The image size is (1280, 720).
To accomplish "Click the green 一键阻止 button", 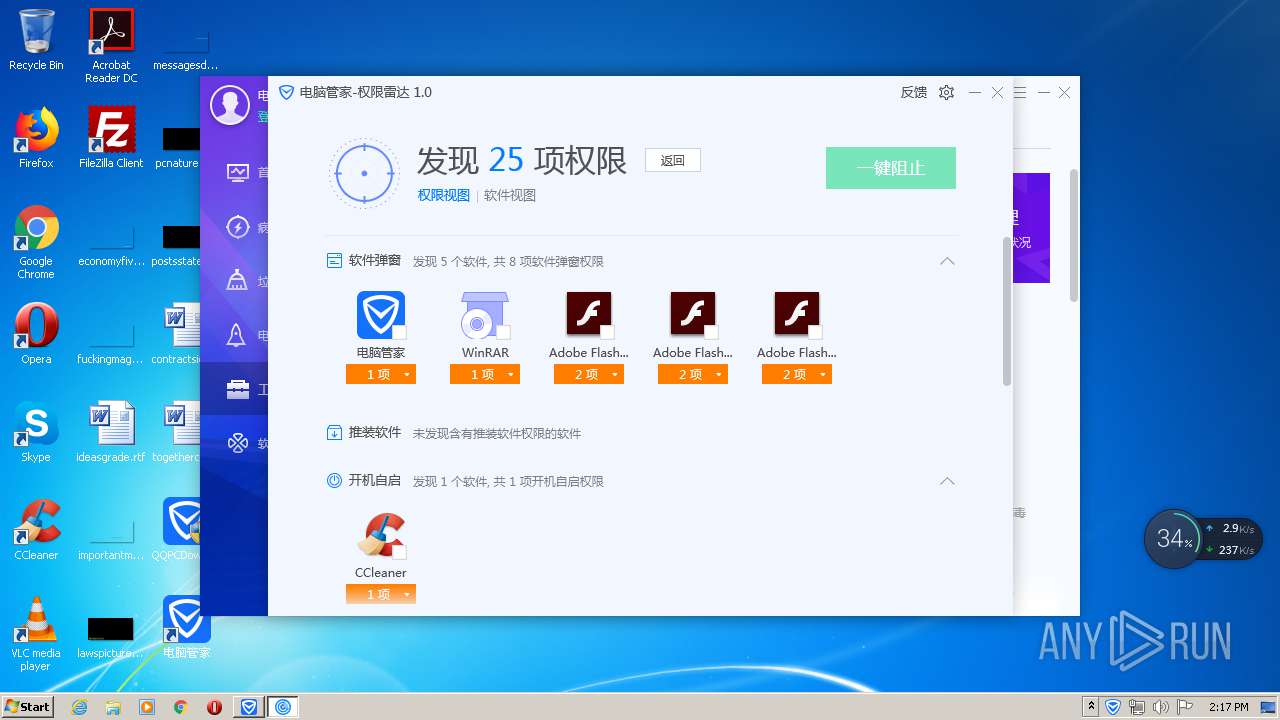I will click(x=891, y=168).
